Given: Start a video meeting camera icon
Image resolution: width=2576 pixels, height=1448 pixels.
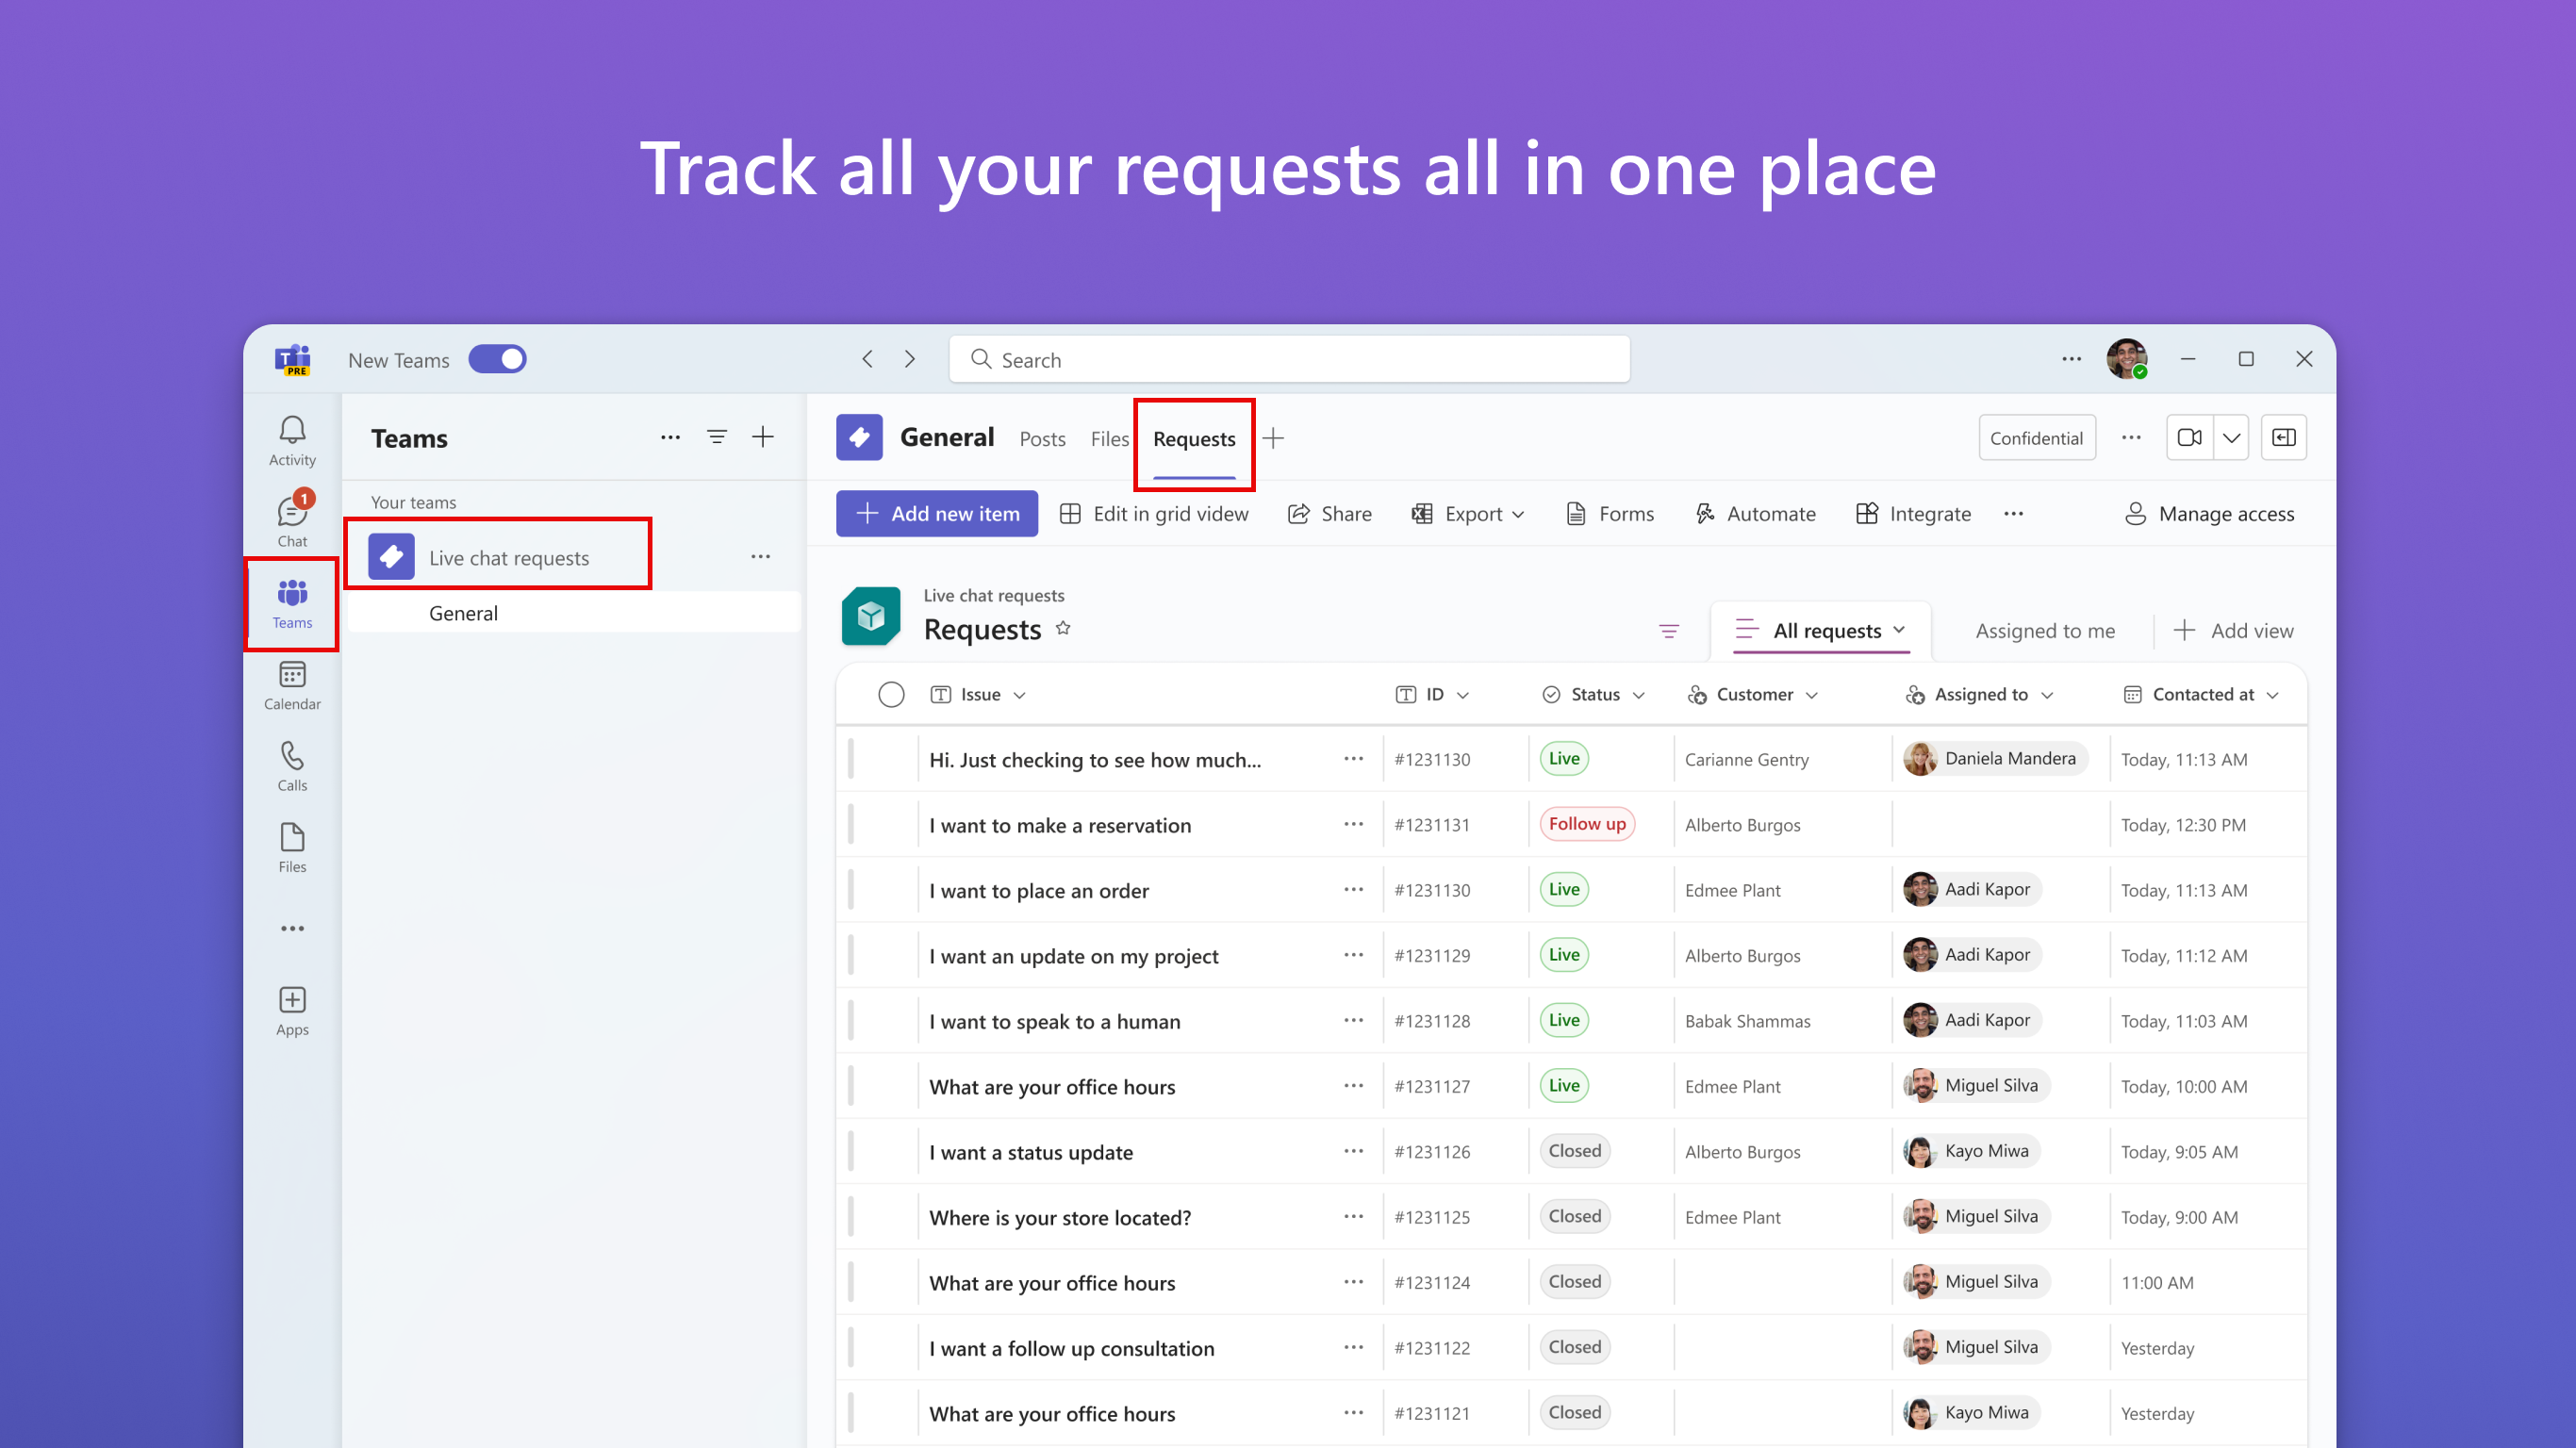Looking at the screenshot, I should 2189,437.
